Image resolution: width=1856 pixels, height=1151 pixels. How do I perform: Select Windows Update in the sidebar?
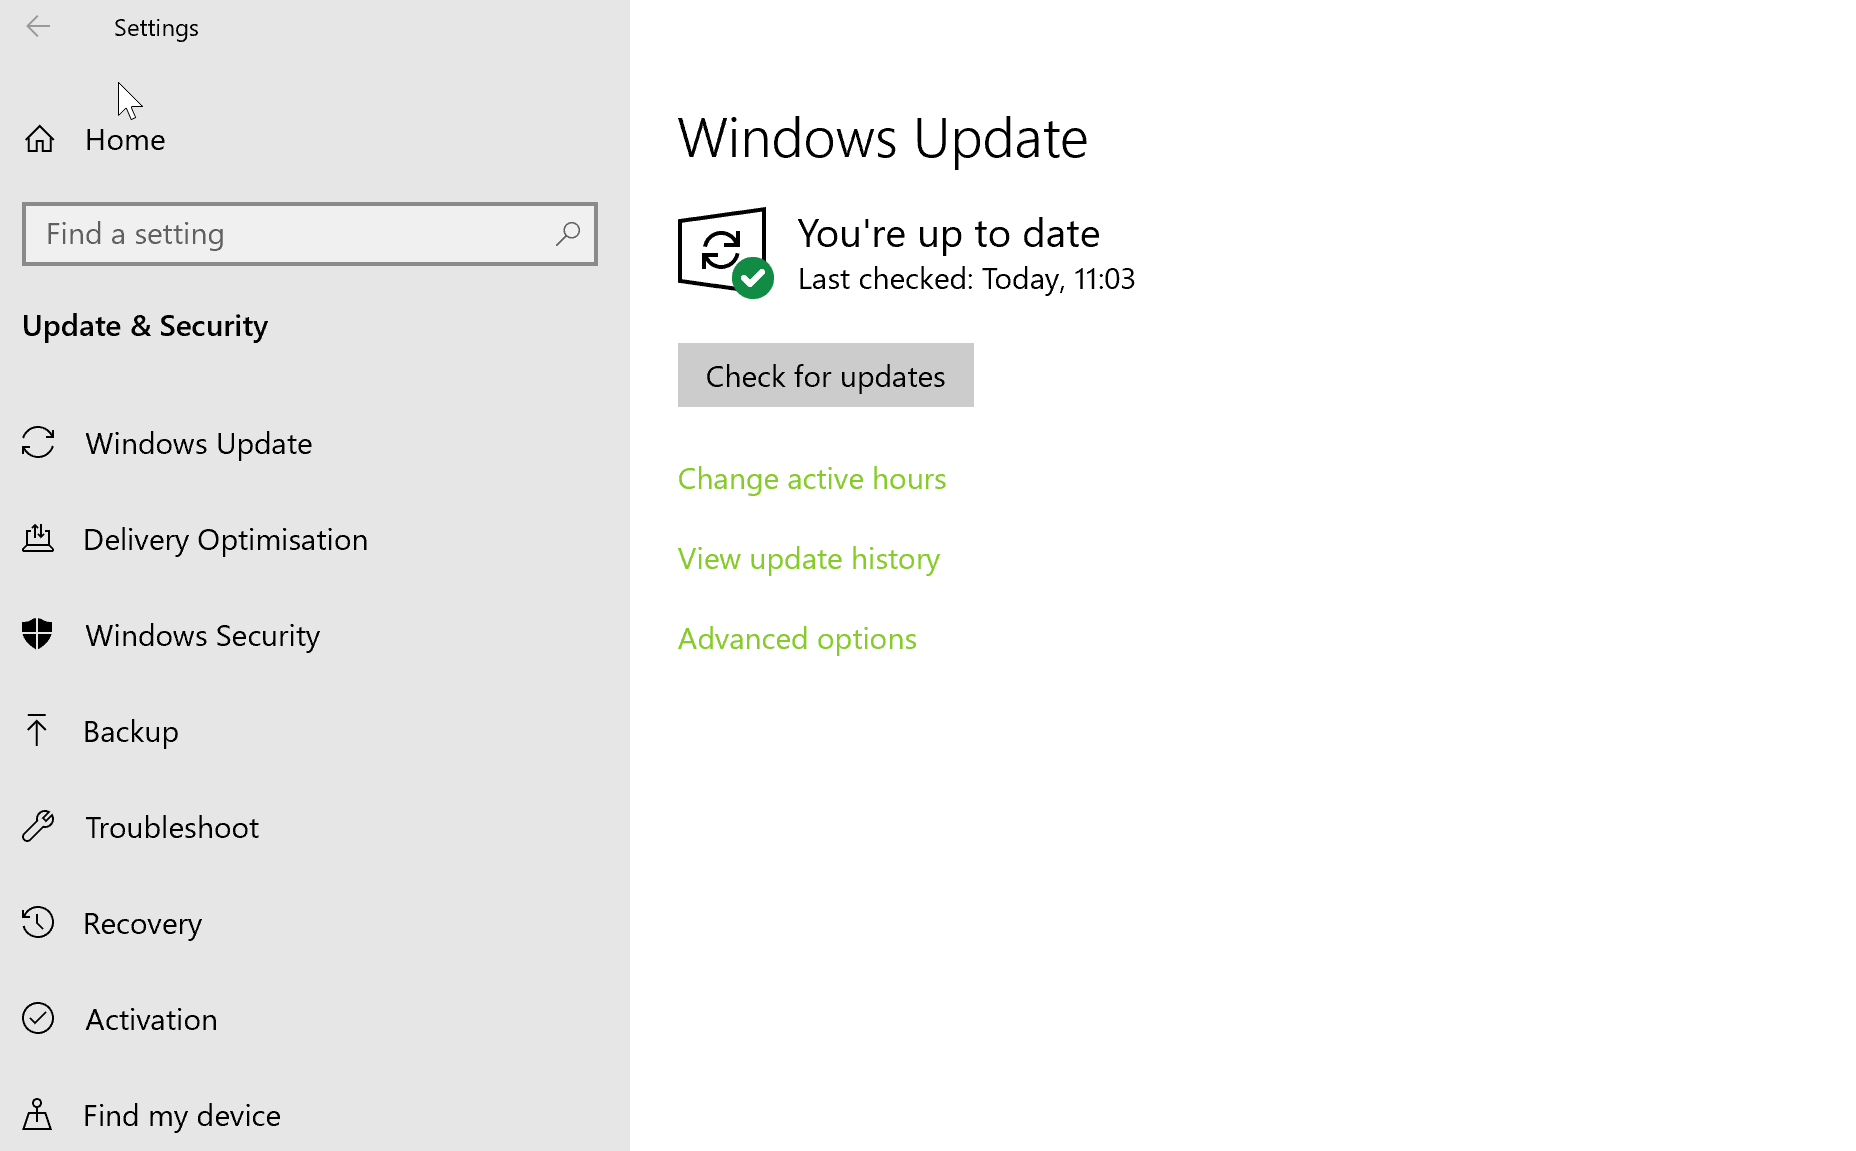(197, 443)
